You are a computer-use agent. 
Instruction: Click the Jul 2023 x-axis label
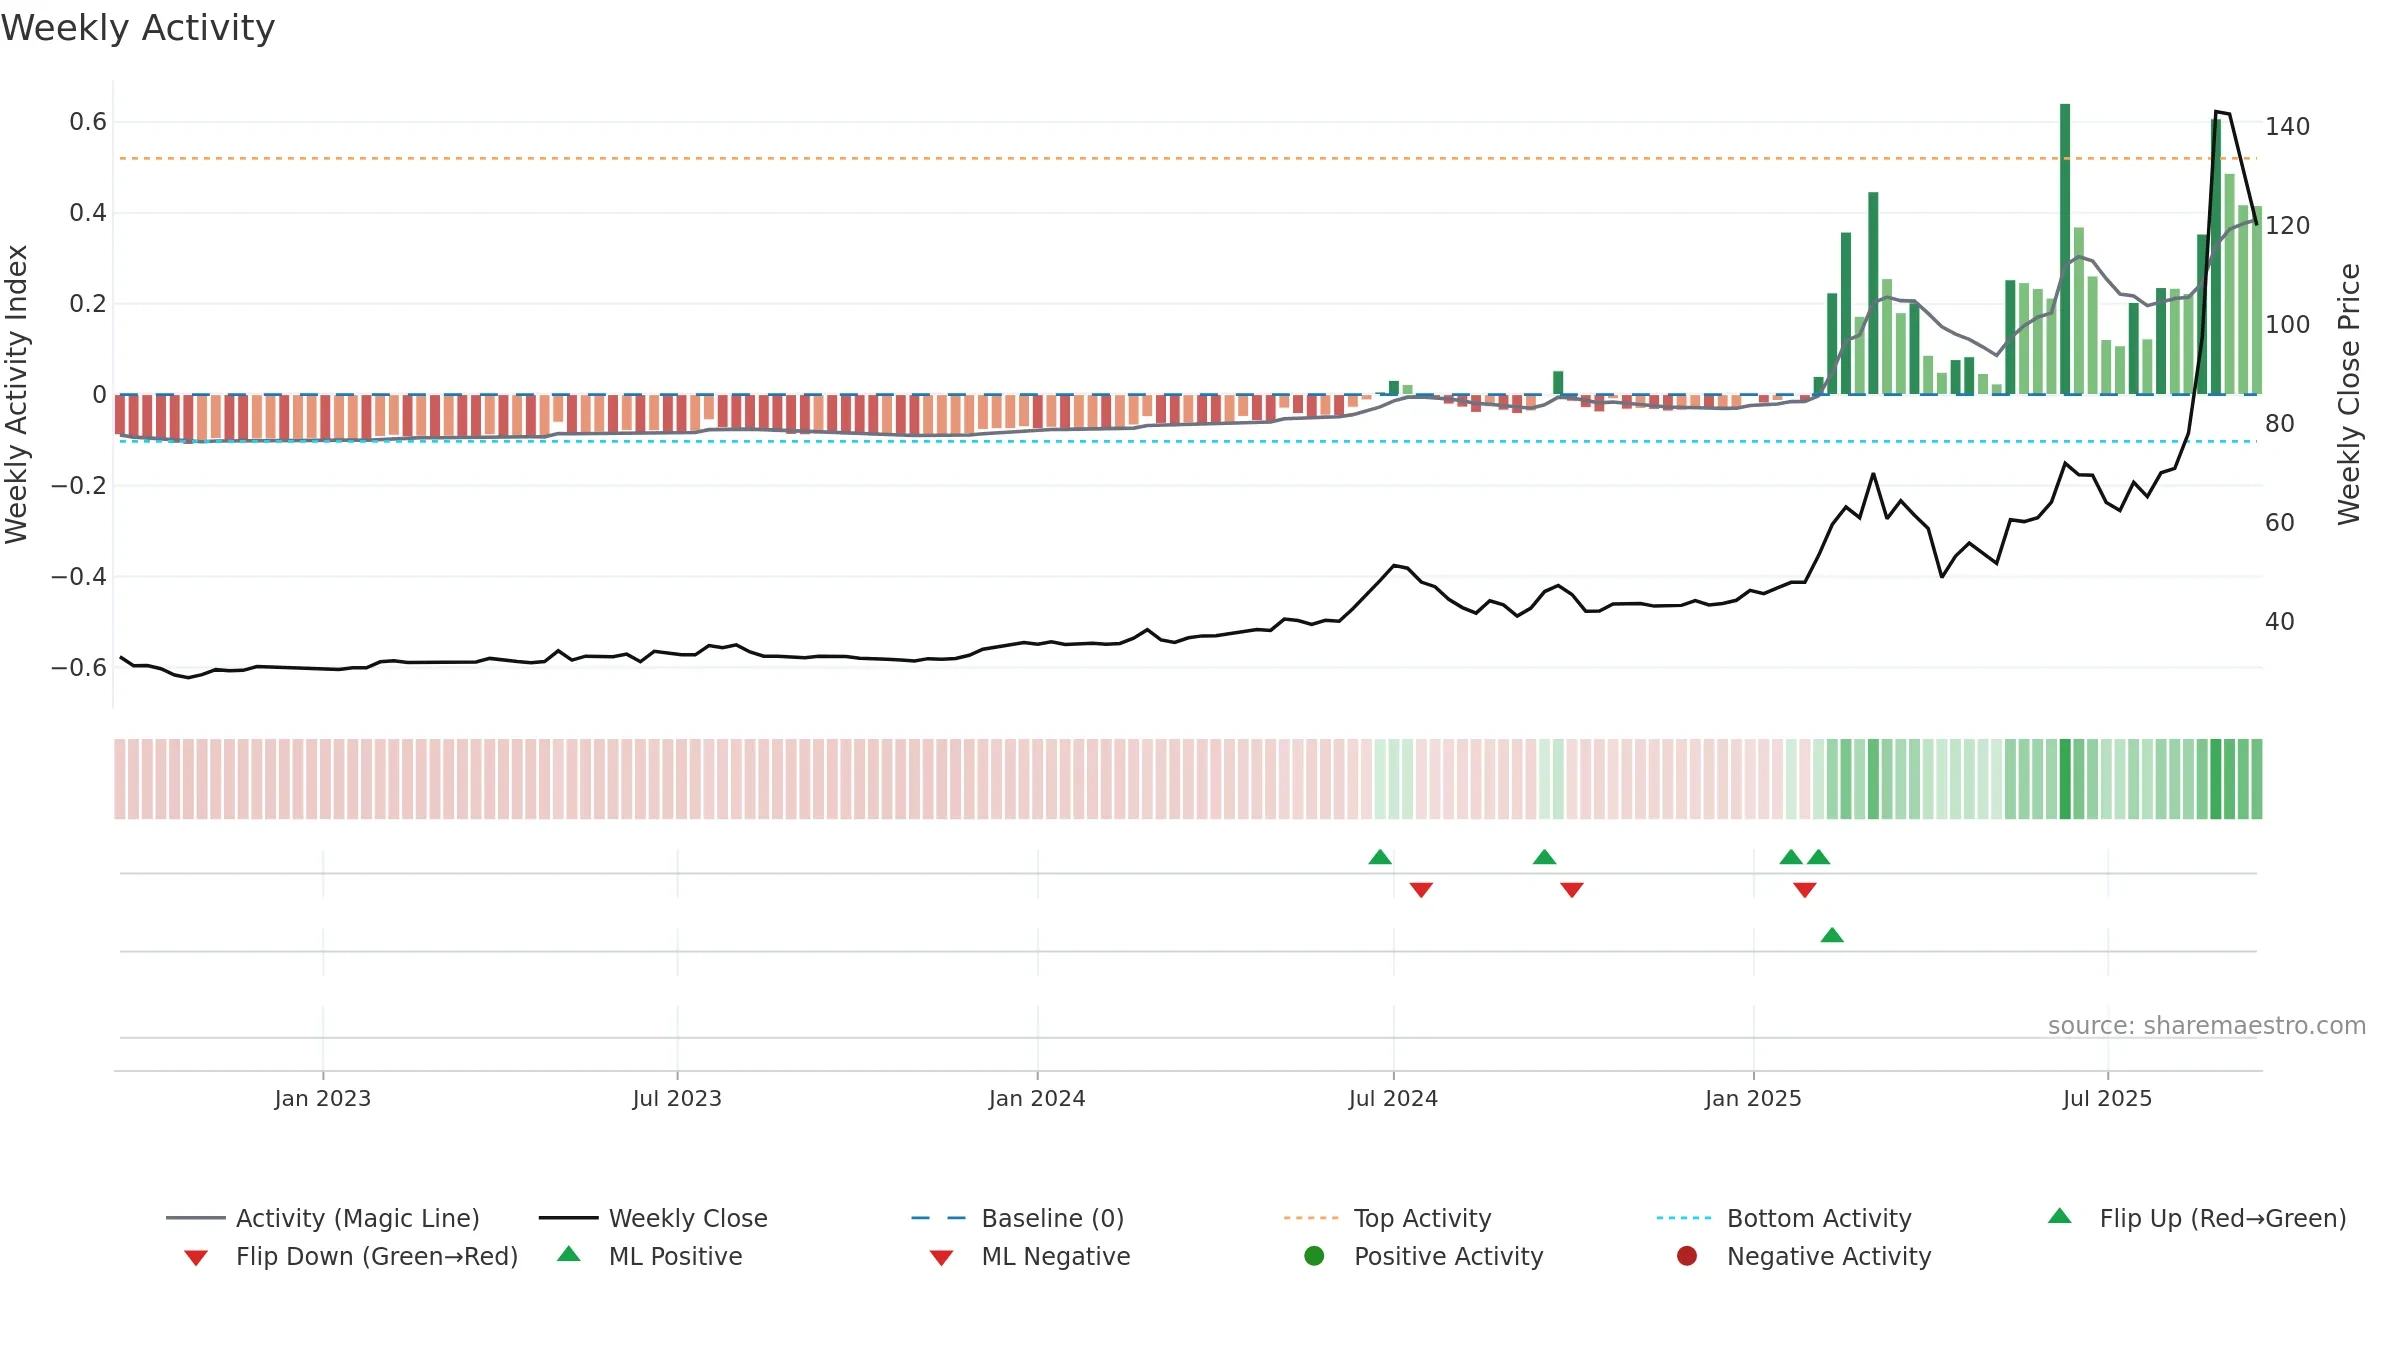click(677, 1098)
